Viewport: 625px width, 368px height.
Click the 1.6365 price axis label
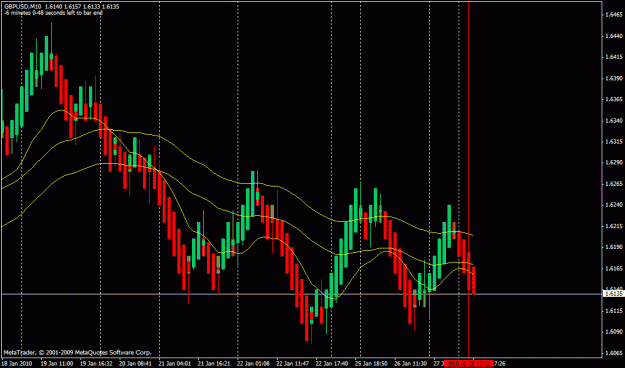pos(614,99)
